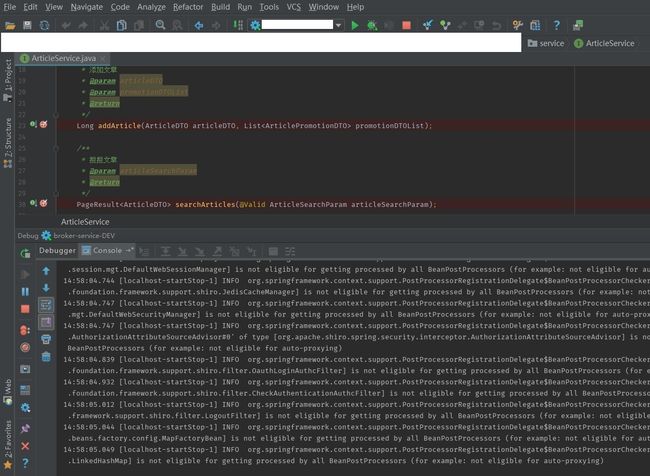The width and height of the screenshot is (650, 476).
Task: Toggle breakpoint on searchArticles line
Action: (x=44, y=203)
